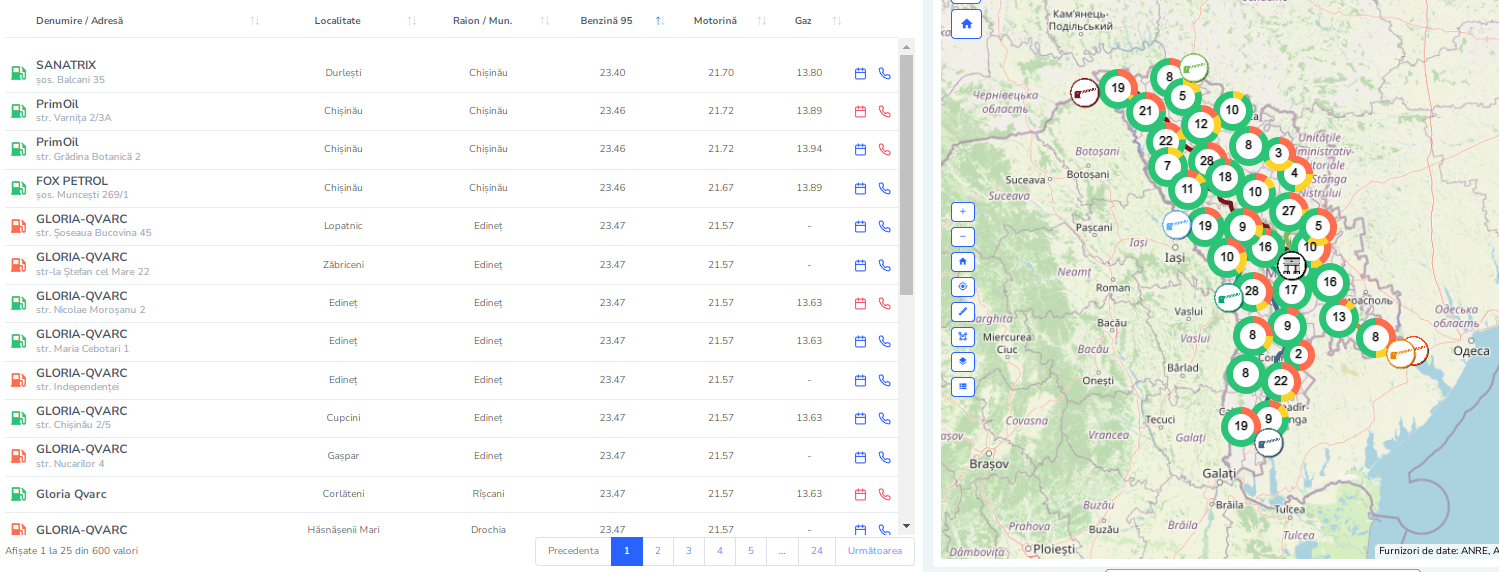Select the pencil draw tool on map
Image resolution: width=1499 pixels, height=572 pixels.
(x=963, y=311)
